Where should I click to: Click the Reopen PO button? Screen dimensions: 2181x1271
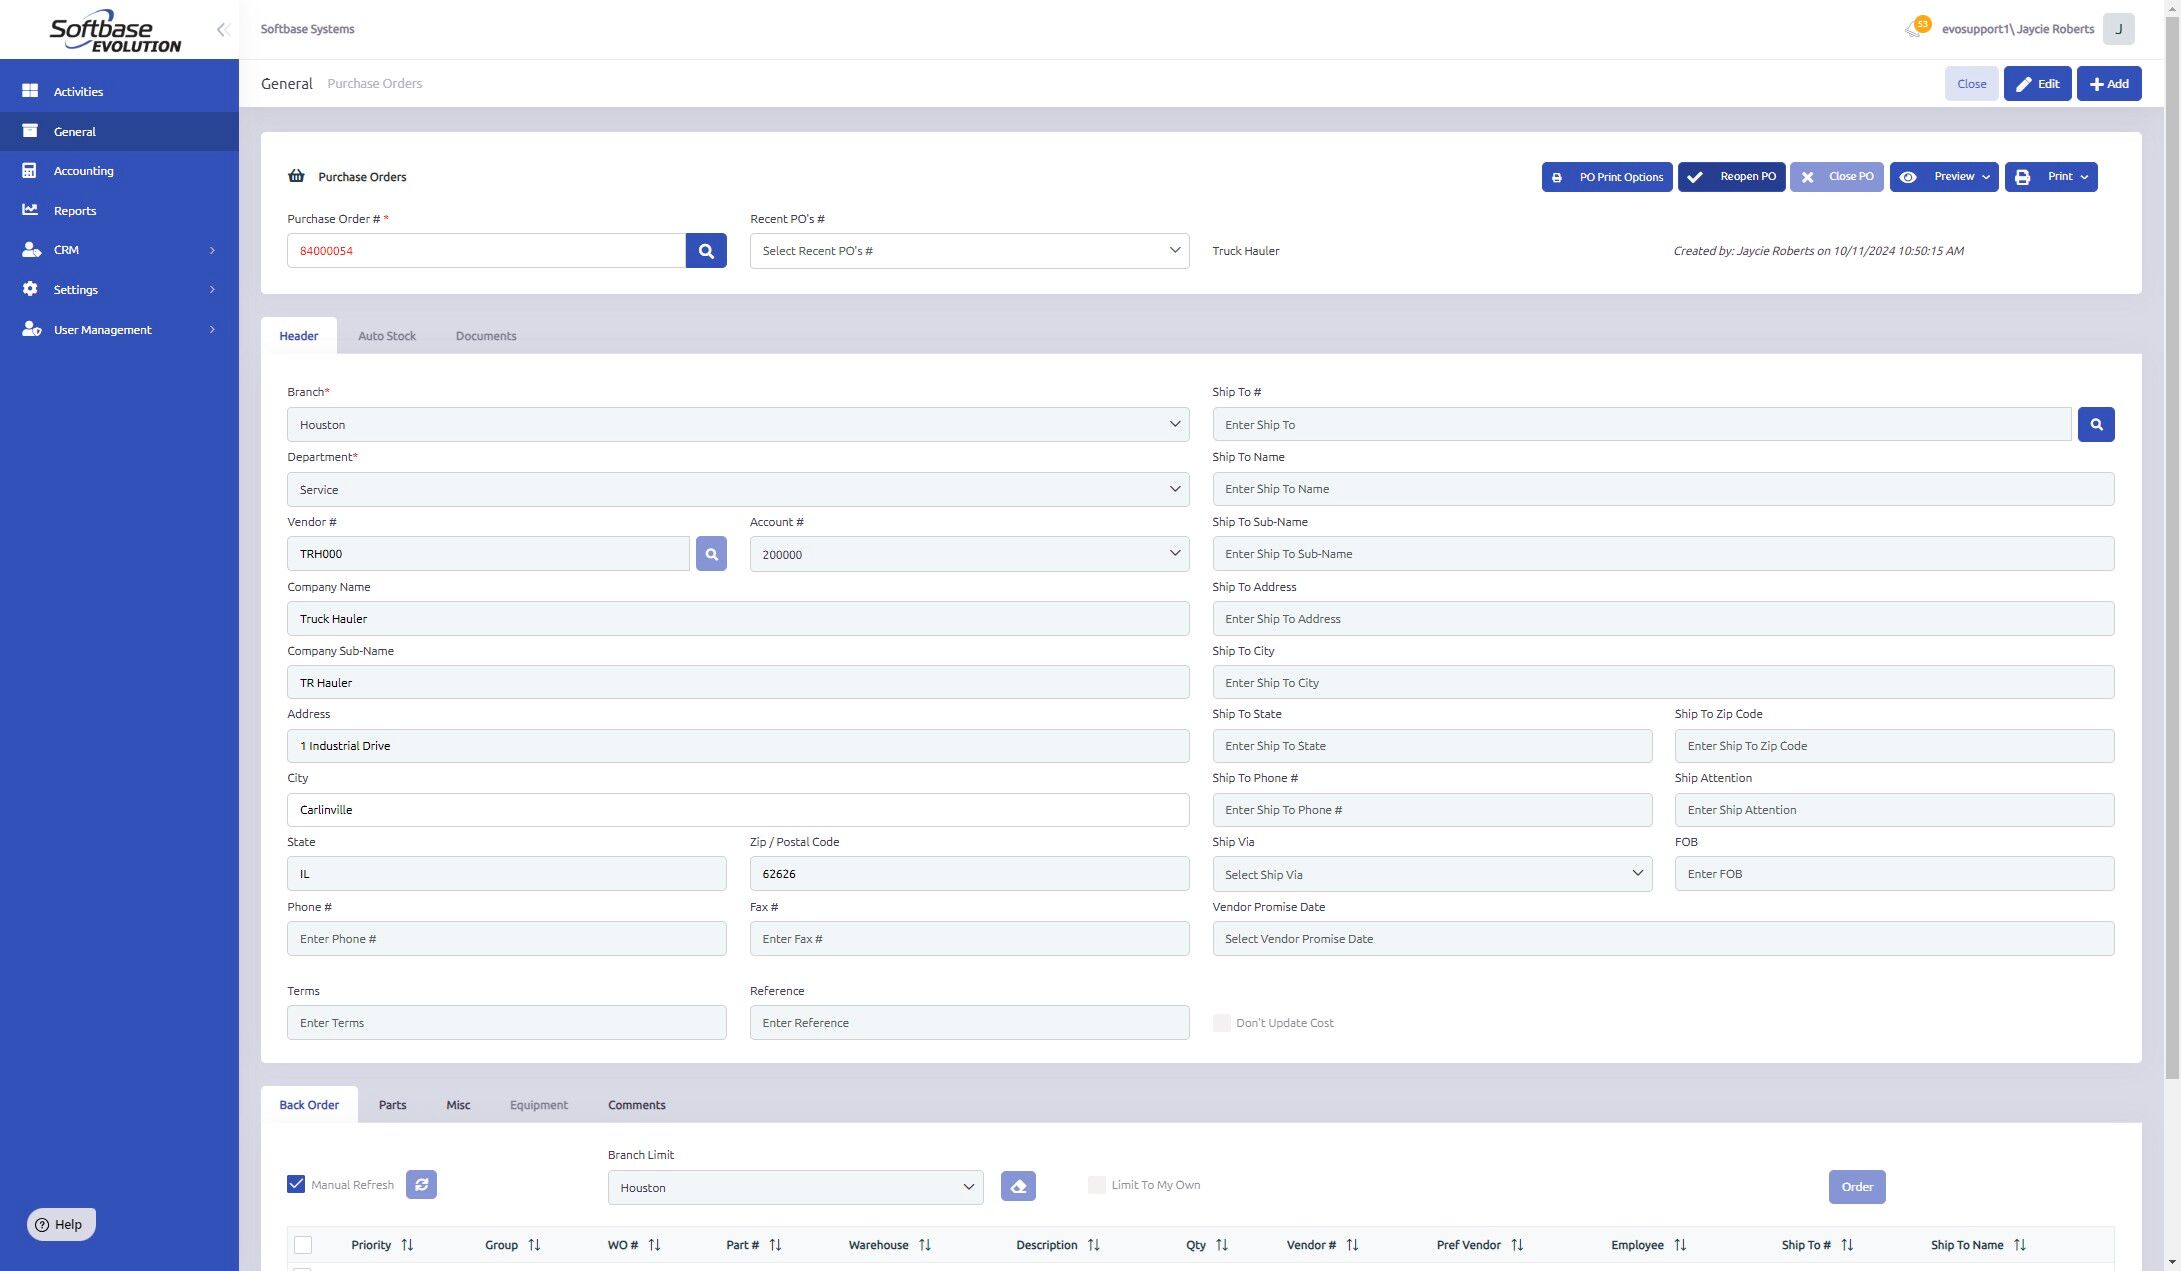(x=1731, y=177)
